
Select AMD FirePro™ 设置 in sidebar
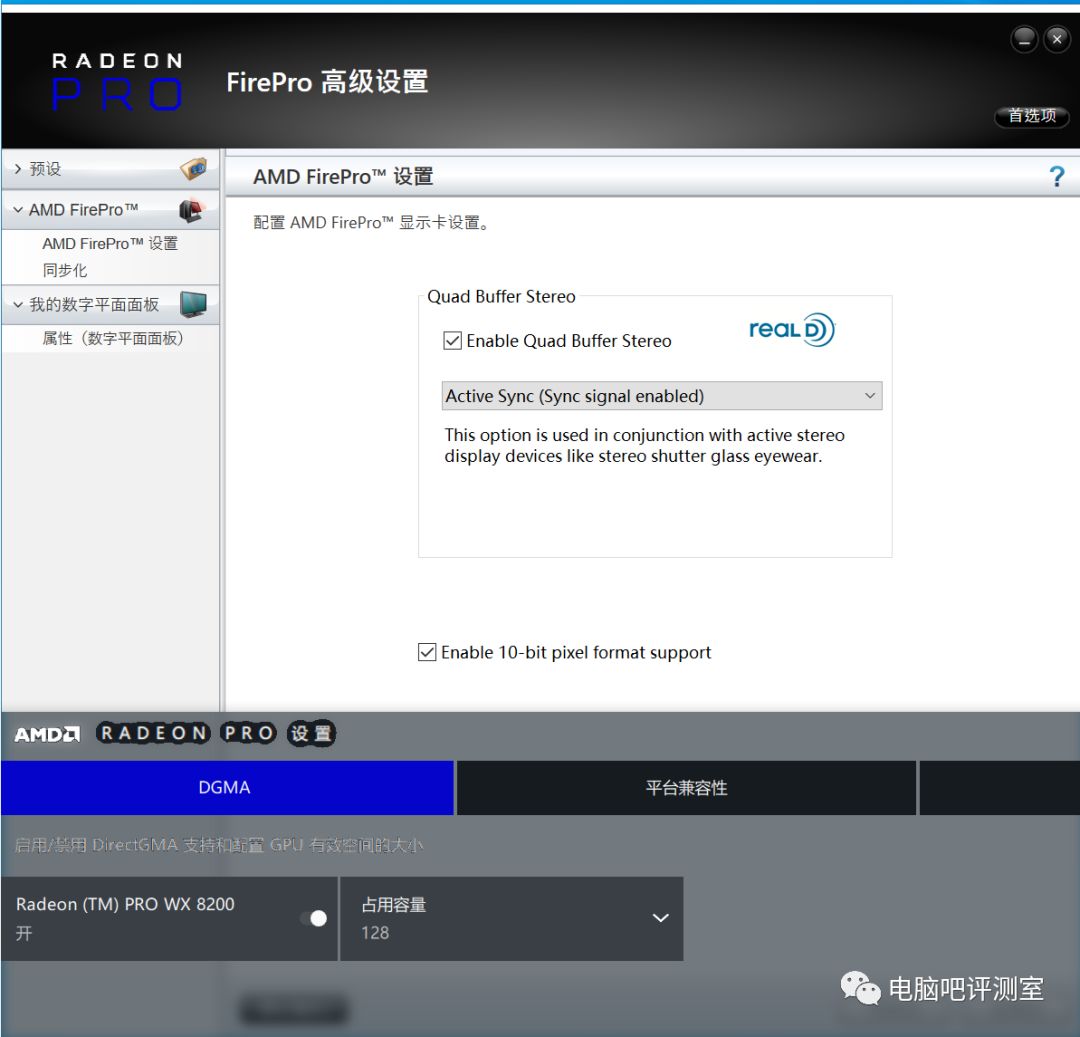pos(110,243)
